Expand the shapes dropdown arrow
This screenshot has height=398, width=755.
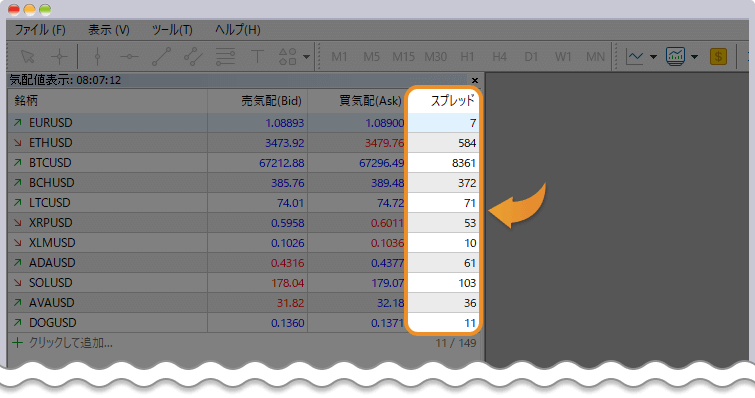(x=306, y=57)
